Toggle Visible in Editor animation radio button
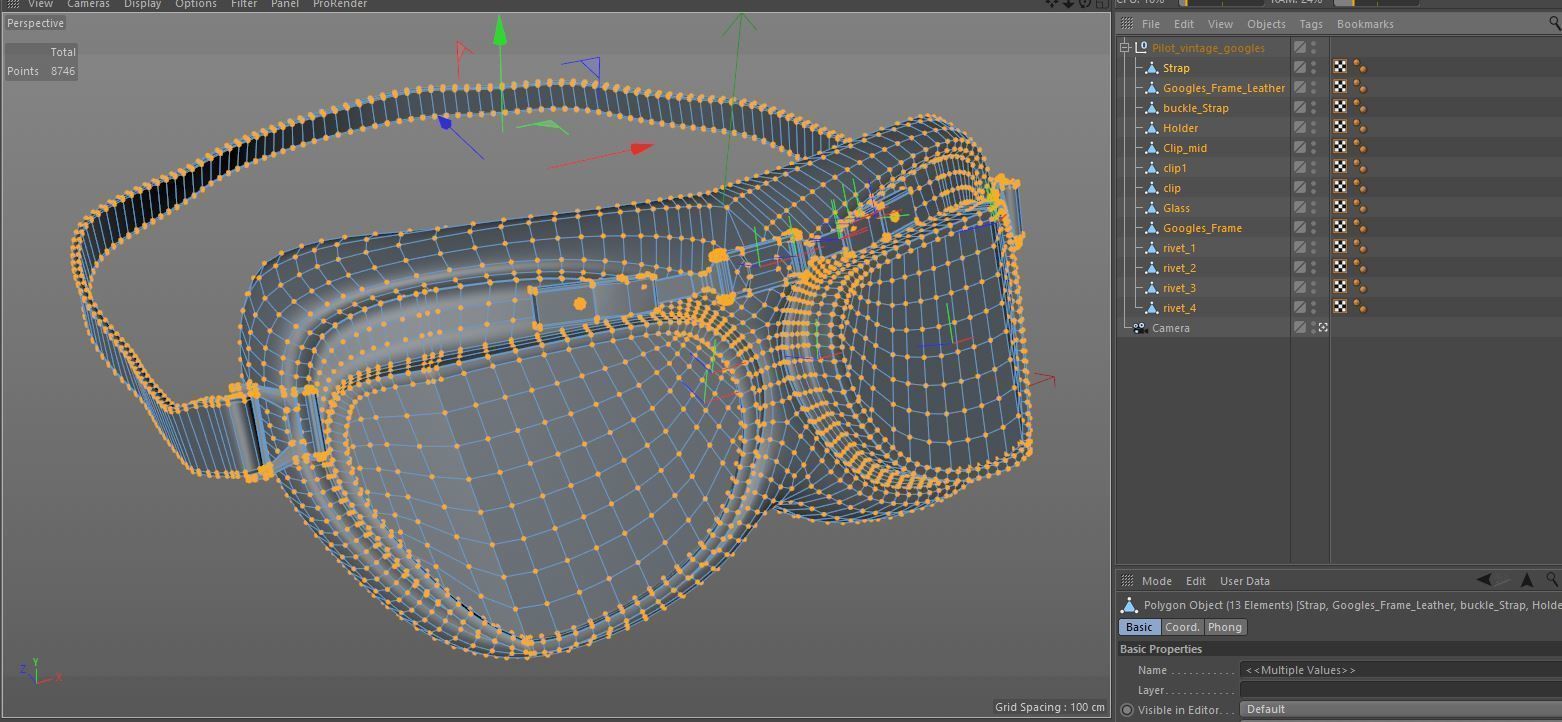Screen dimensions: 1562x722 tap(1127, 710)
